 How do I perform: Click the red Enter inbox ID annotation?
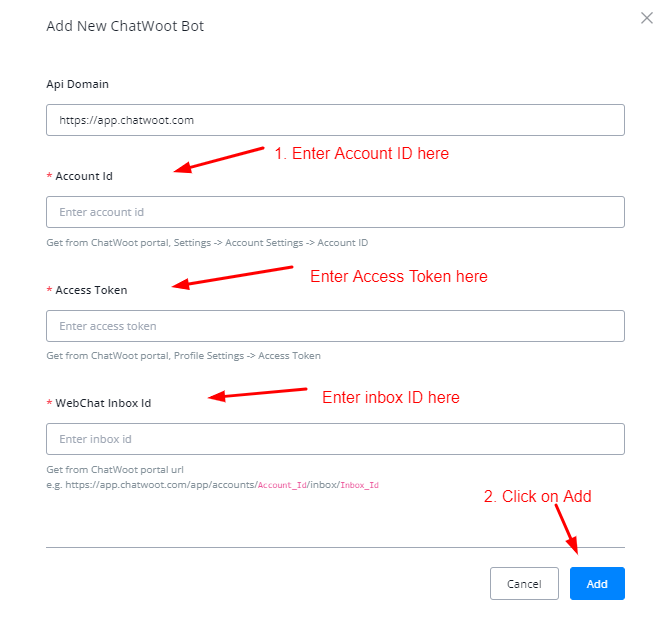(x=390, y=398)
